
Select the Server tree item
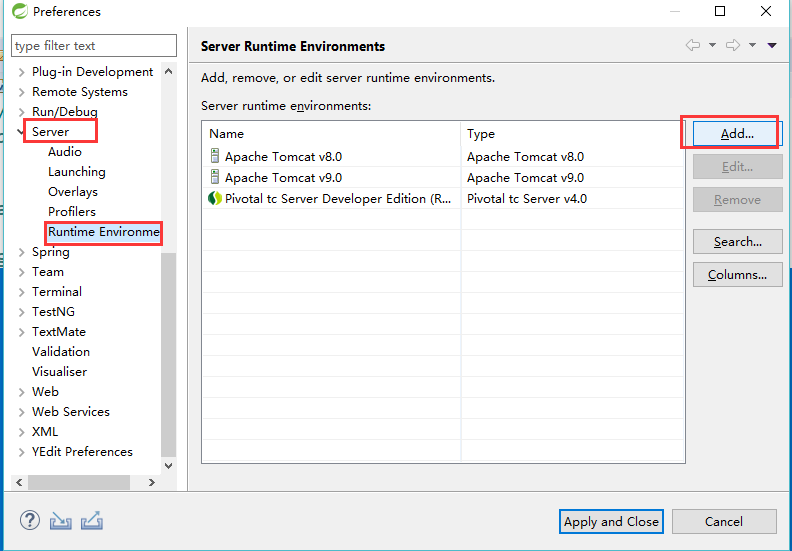(x=51, y=132)
